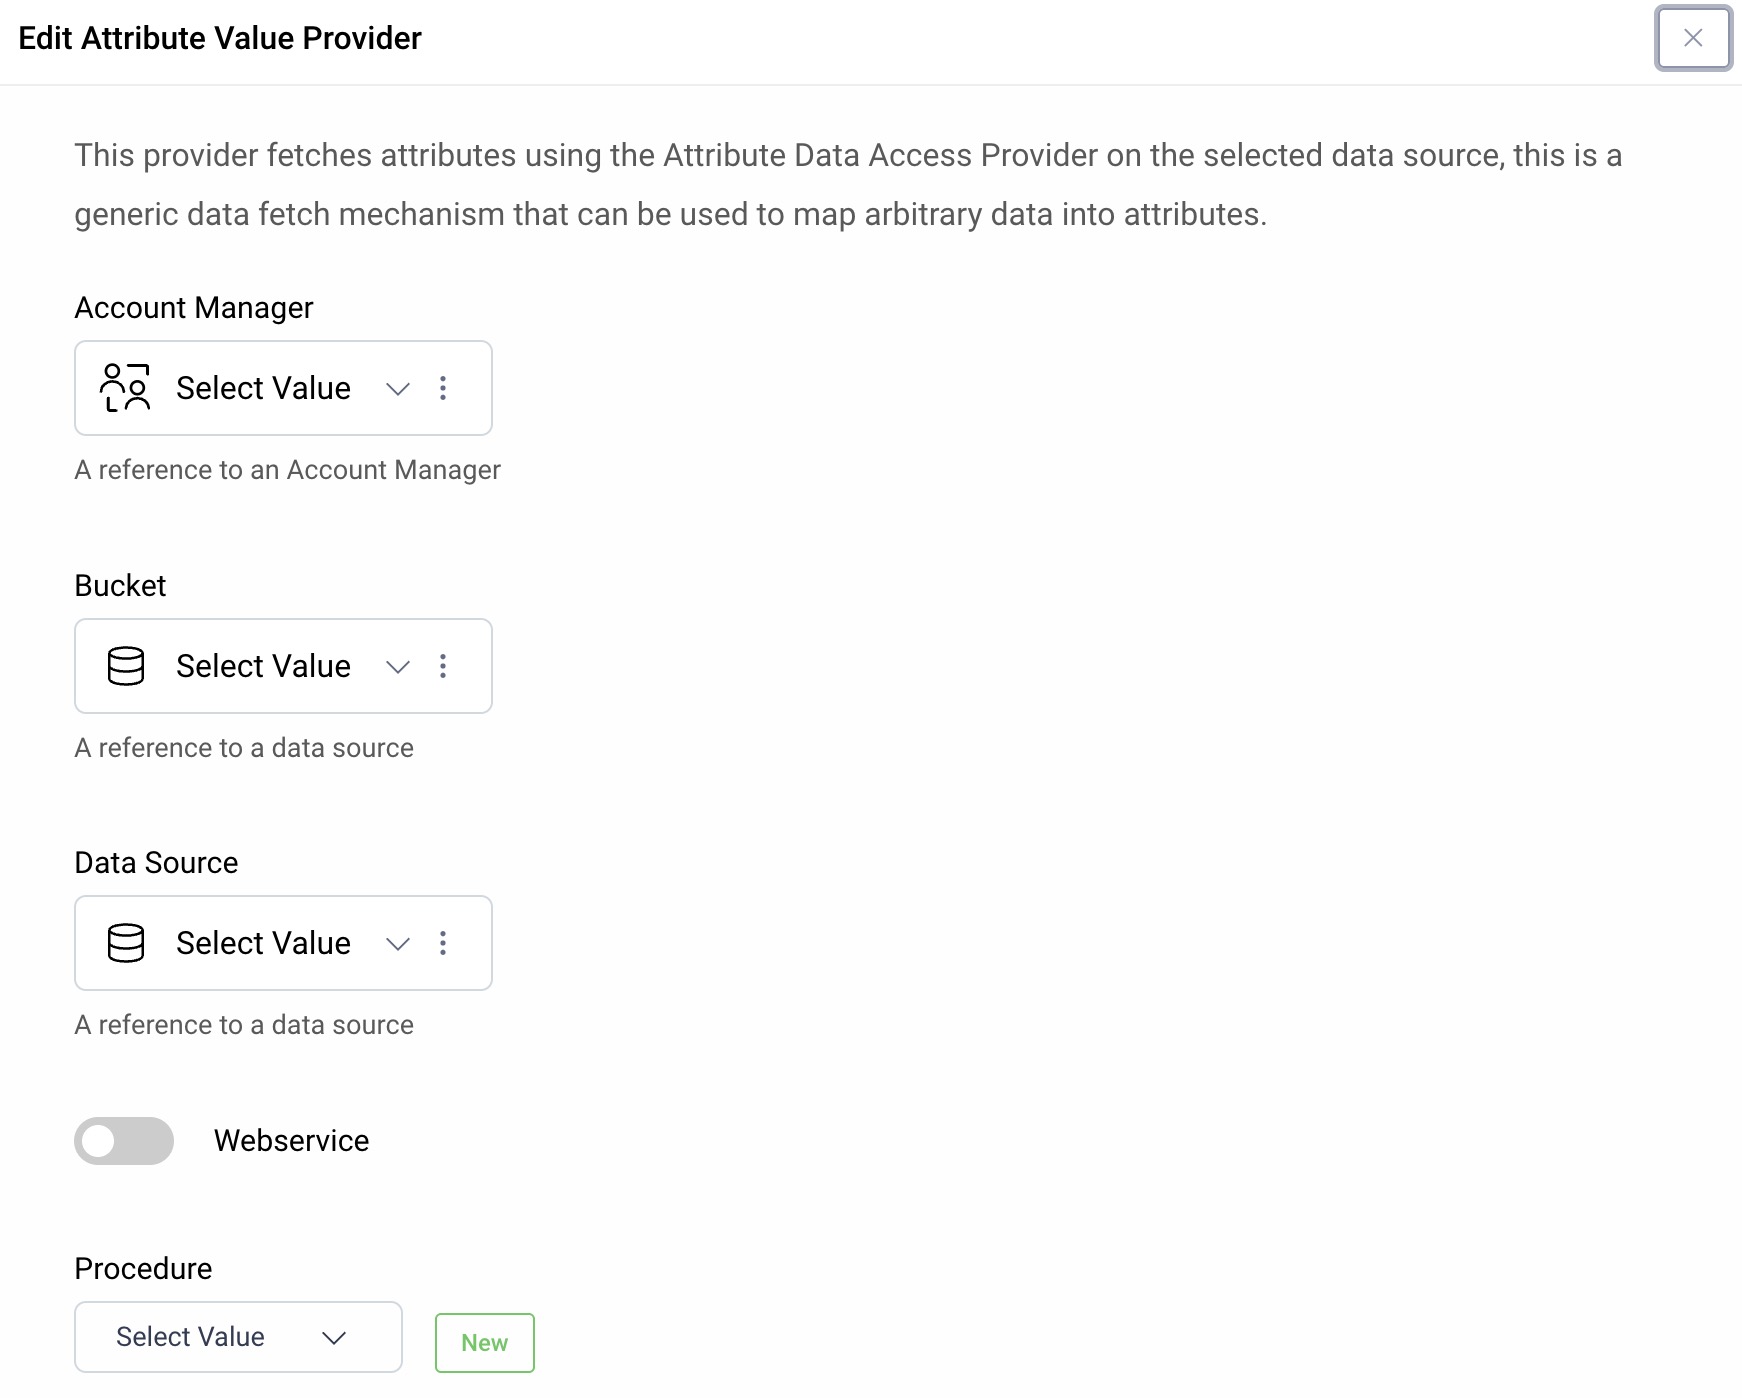1742x1398 pixels.
Task: Enable the Webservice toggle
Action: pyautogui.click(x=123, y=1141)
